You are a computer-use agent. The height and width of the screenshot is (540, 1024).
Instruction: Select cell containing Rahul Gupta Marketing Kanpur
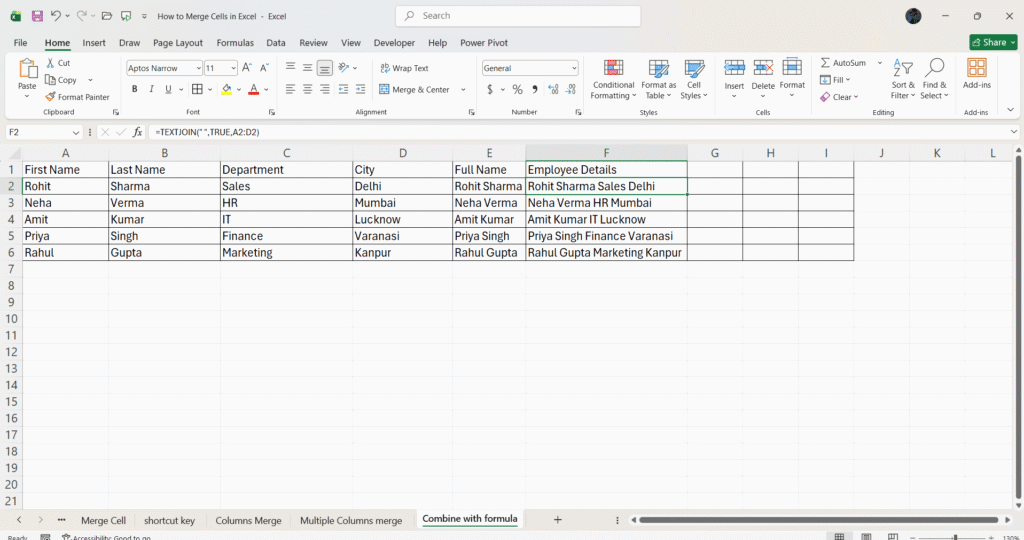pos(606,253)
